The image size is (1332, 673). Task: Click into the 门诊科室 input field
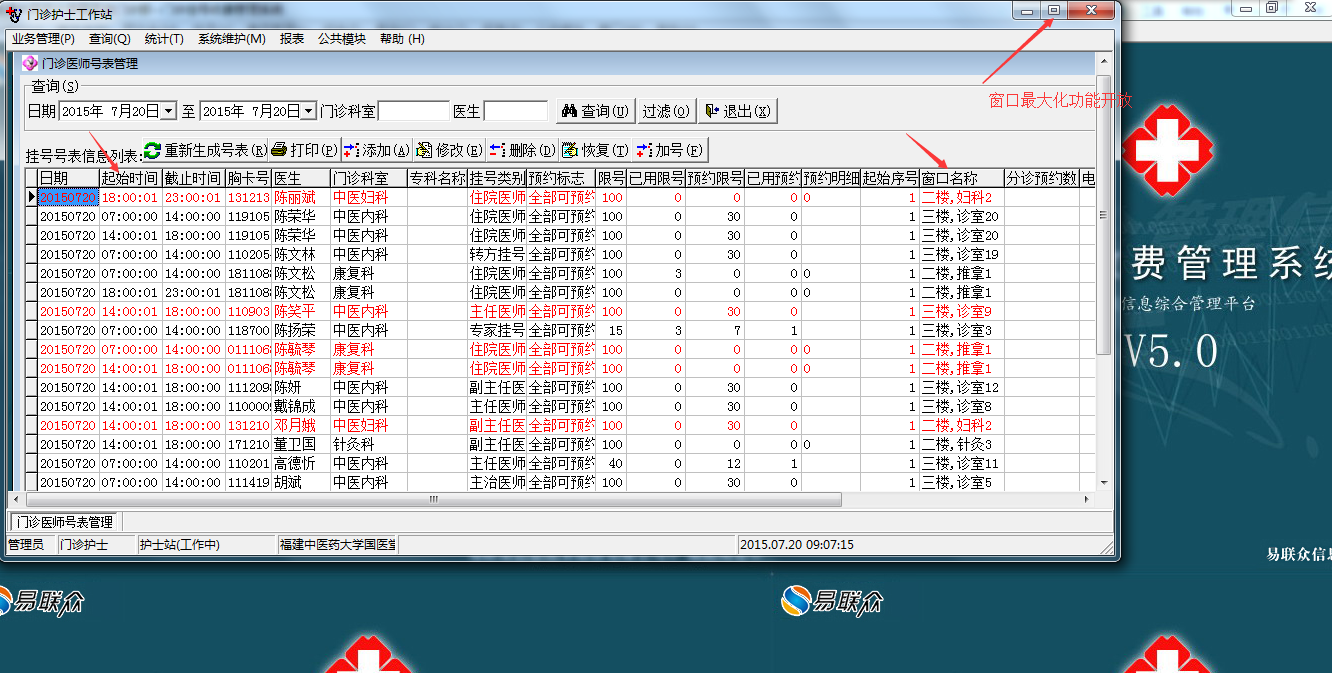click(414, 111)
